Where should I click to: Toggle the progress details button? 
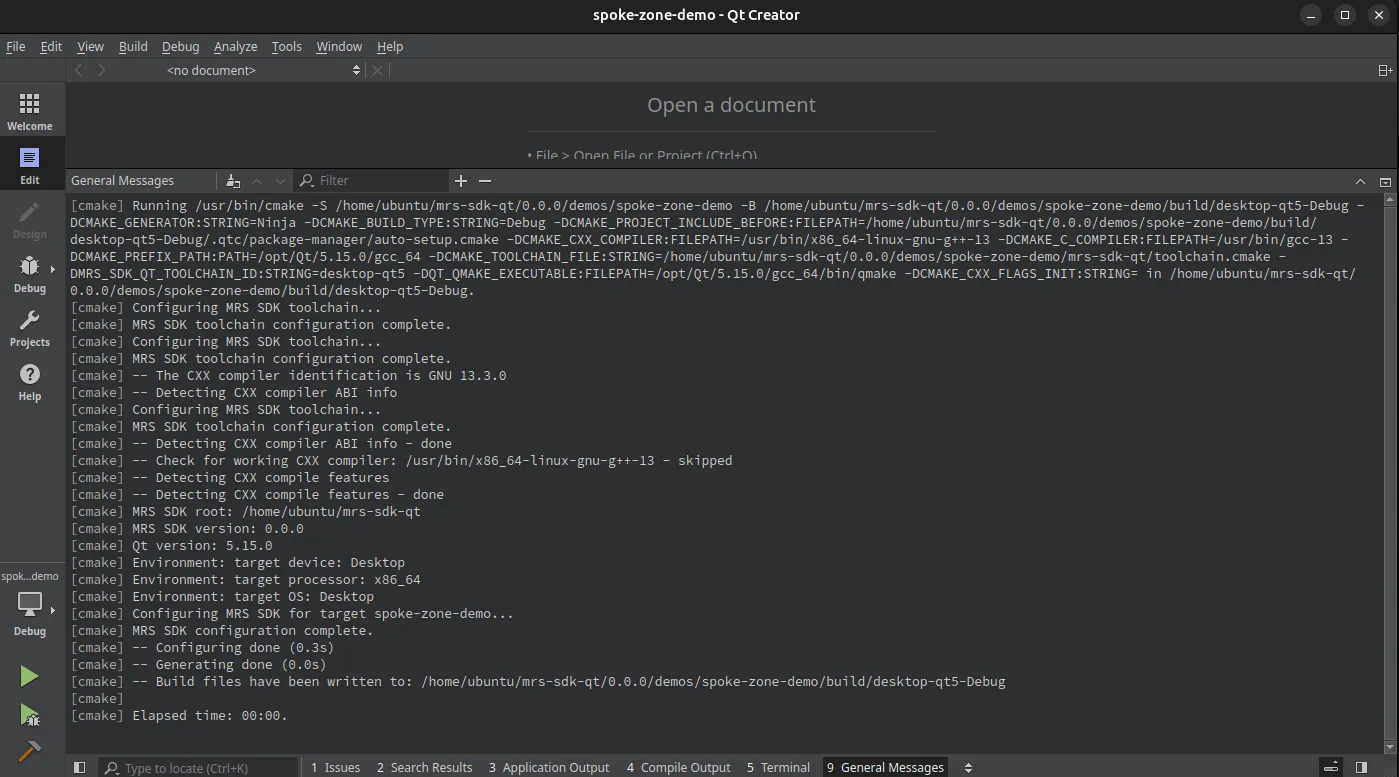(1331, 768)
